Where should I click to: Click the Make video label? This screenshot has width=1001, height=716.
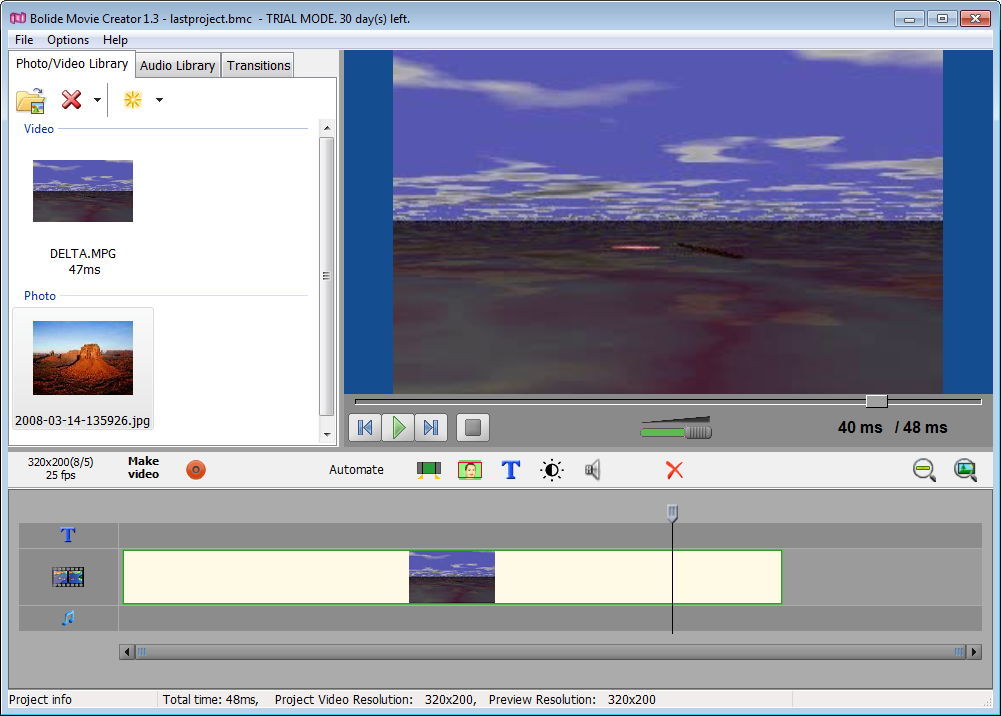143,467
